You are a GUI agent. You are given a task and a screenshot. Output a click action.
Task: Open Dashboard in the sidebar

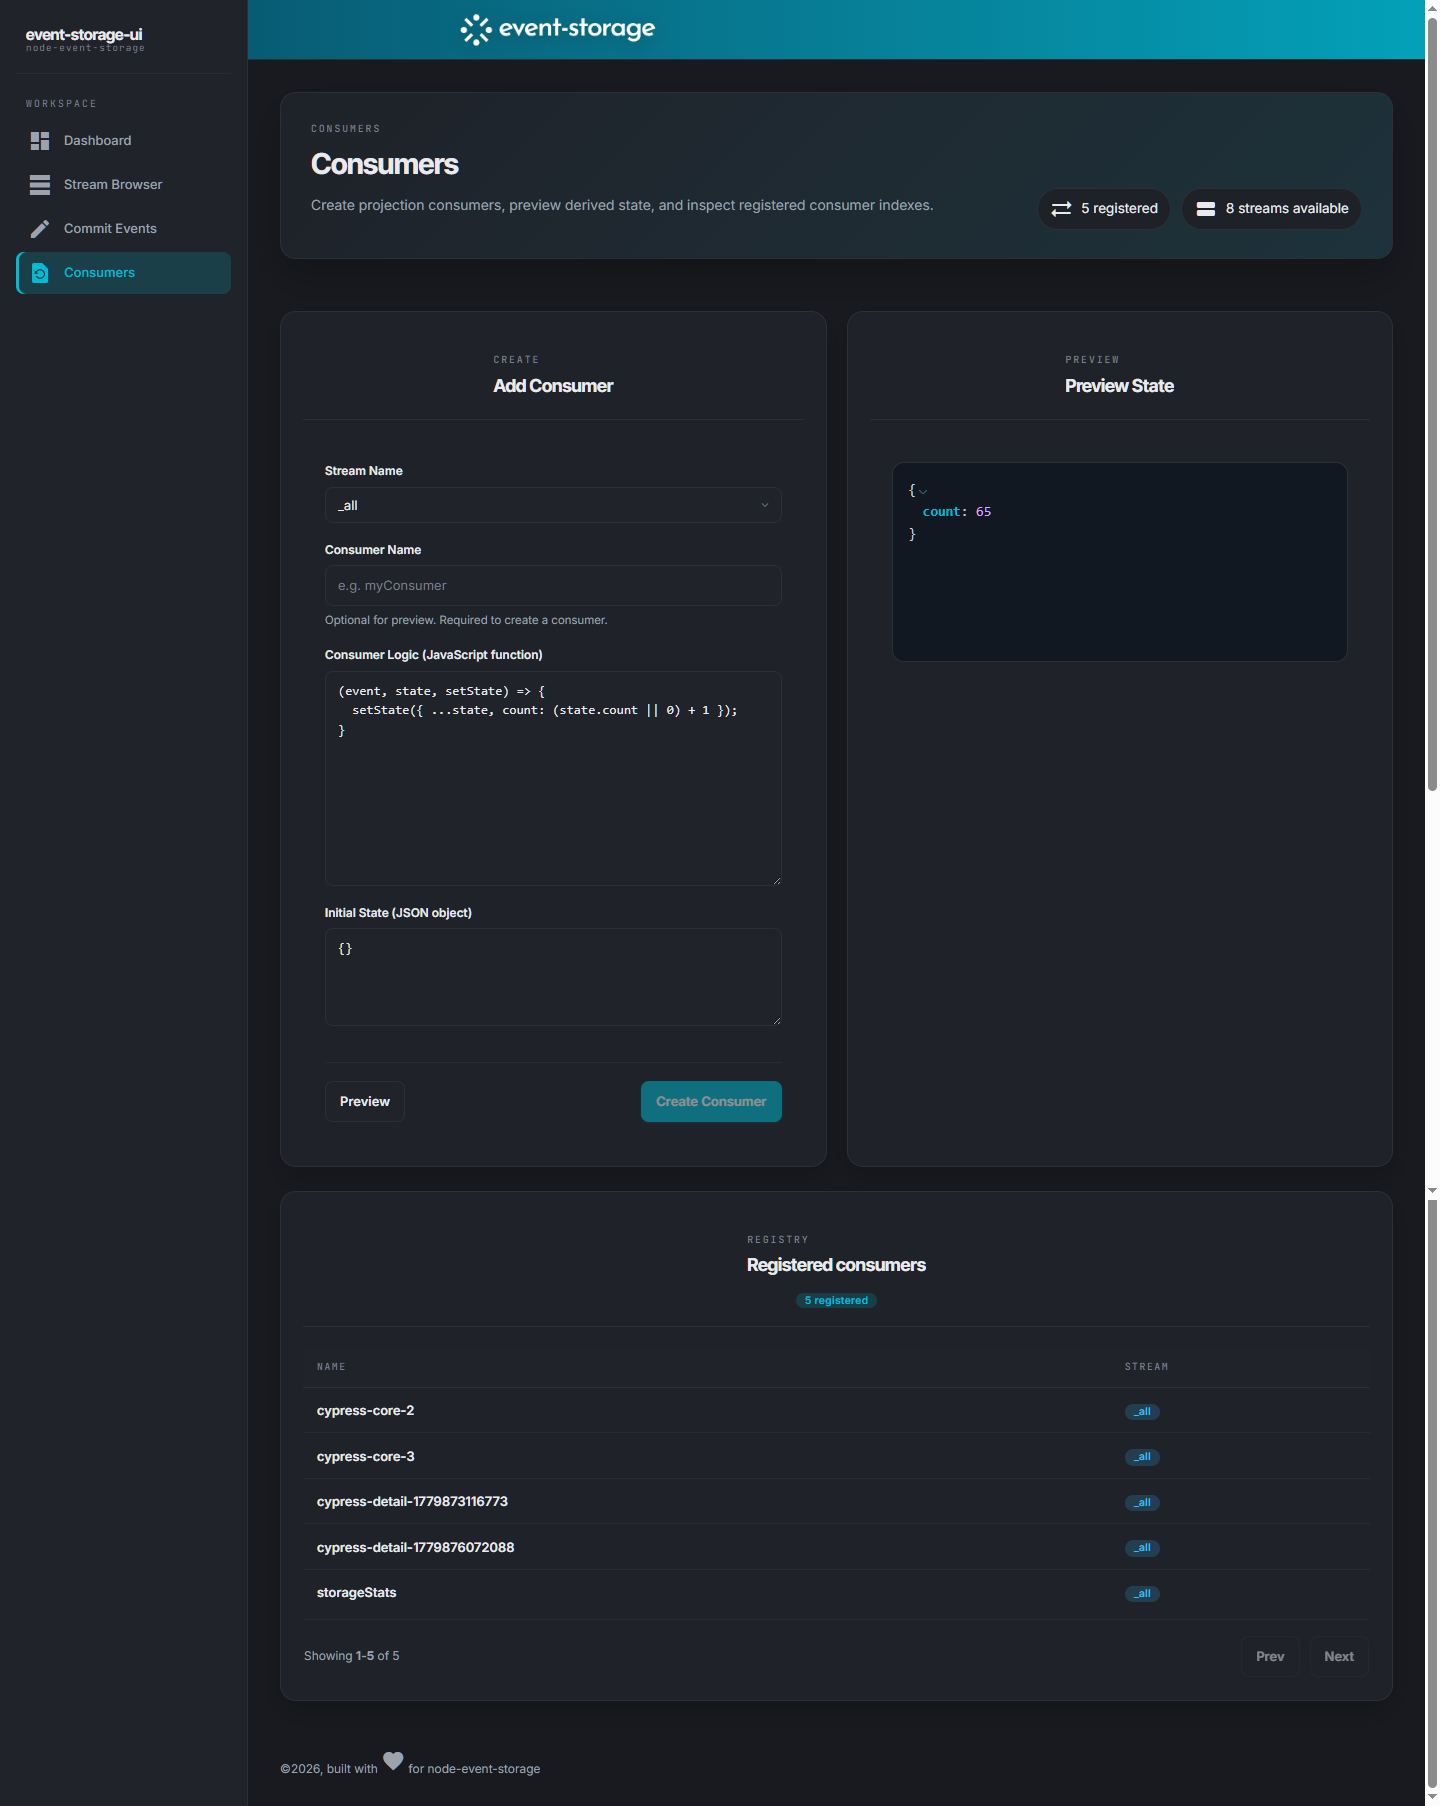[124, 141]
